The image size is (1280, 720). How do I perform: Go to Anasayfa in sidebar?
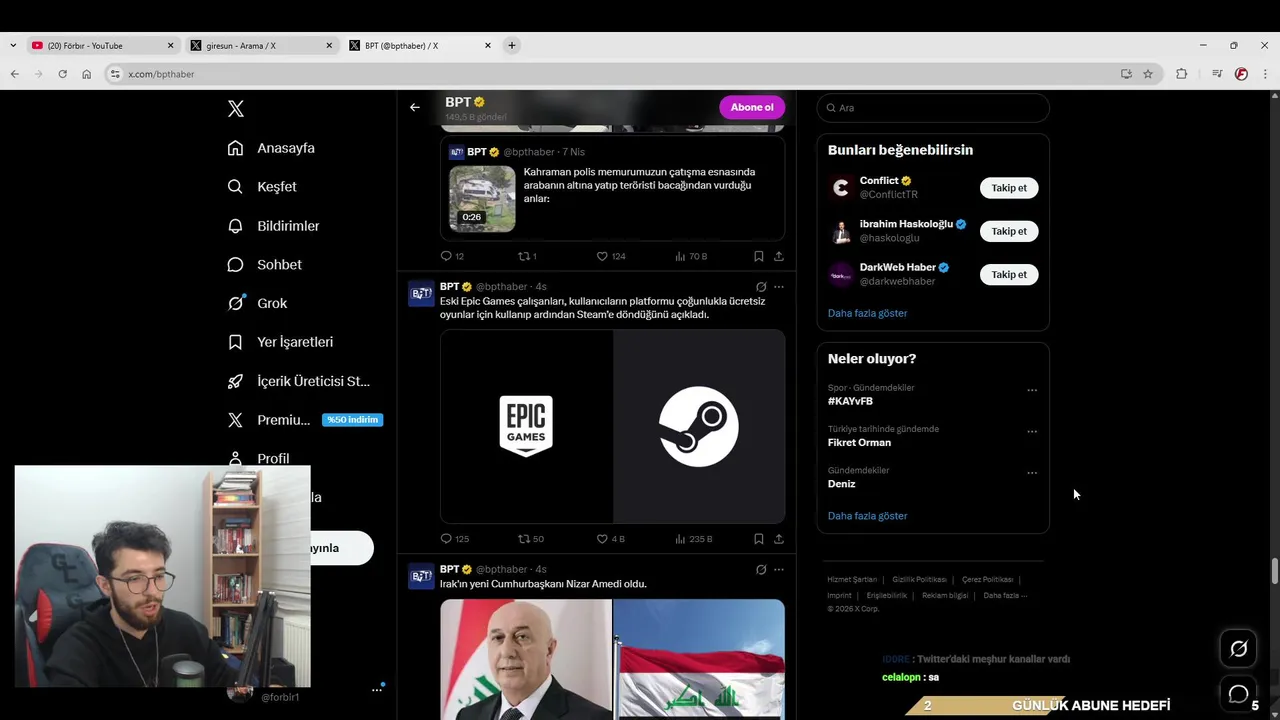pyautogui.click(x=271, y=148)
